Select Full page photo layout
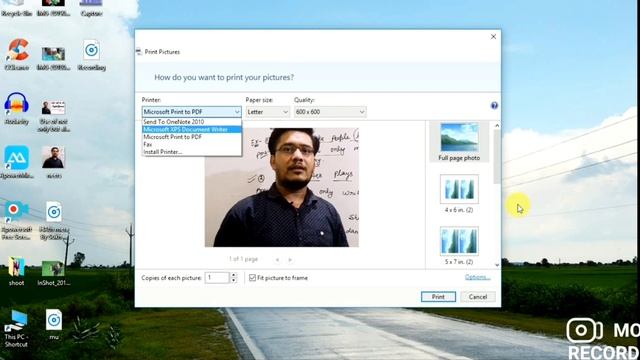The width and height of the screenshot is (640, 360). (x=459, y=142)
